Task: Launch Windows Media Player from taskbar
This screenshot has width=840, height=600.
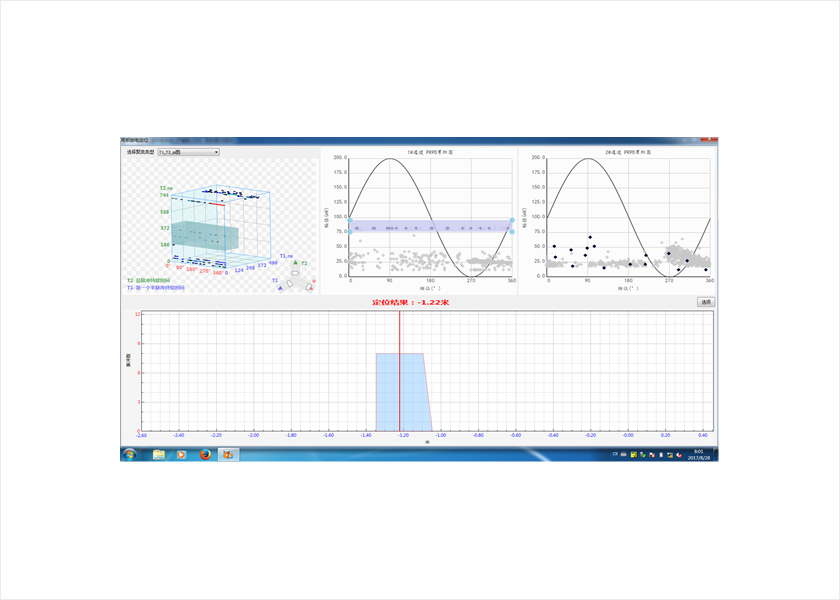Action: [x=181, y=454]
